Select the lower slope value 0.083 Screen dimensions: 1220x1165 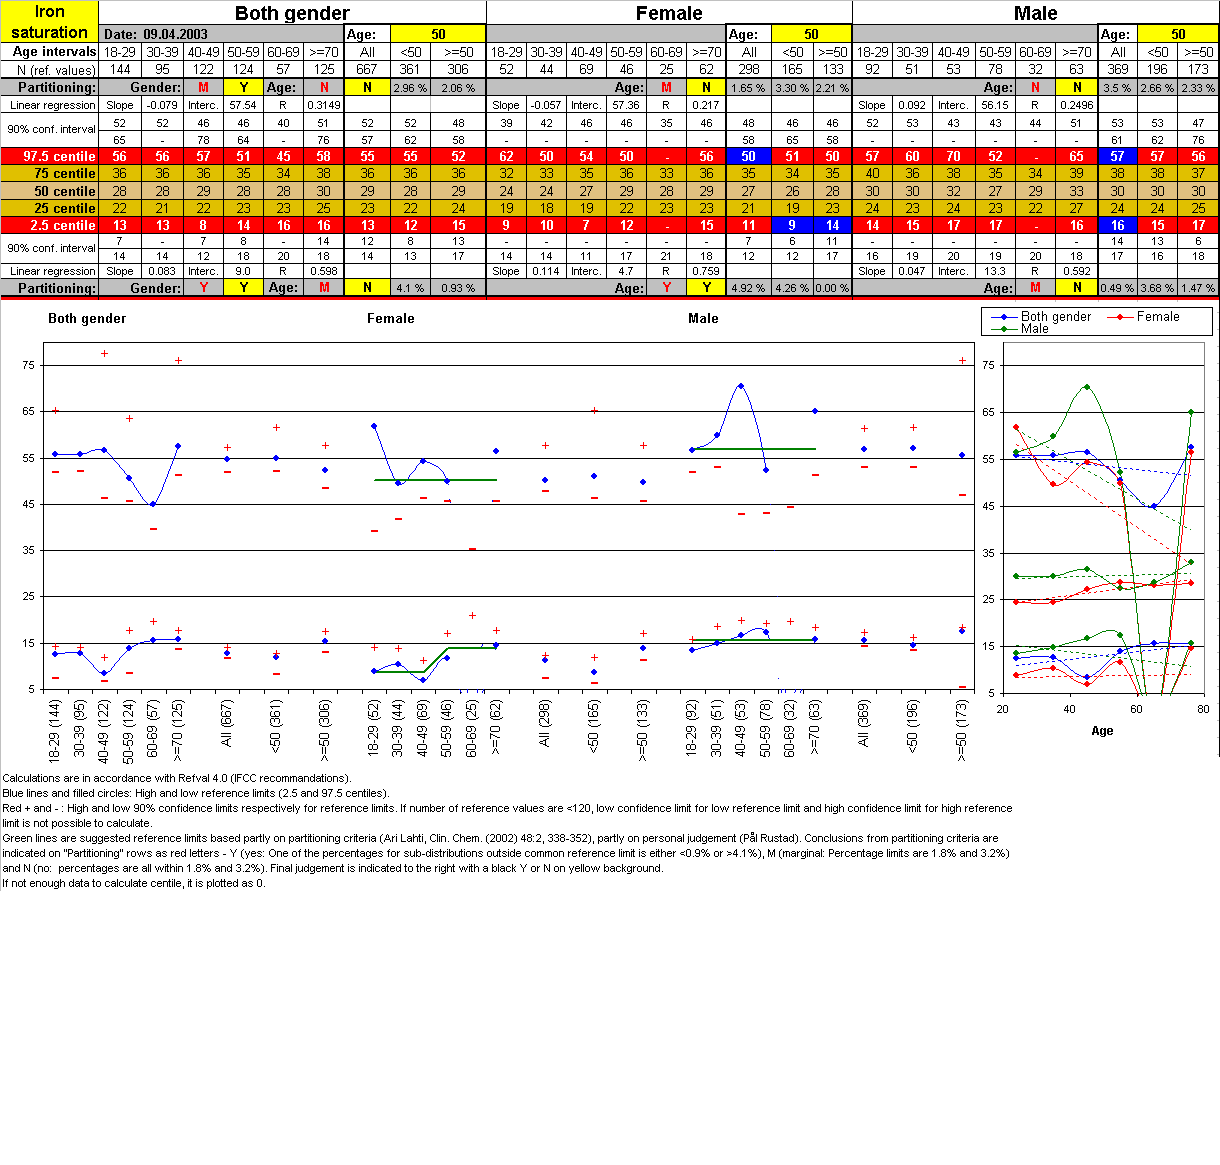[x=162, y=271]
